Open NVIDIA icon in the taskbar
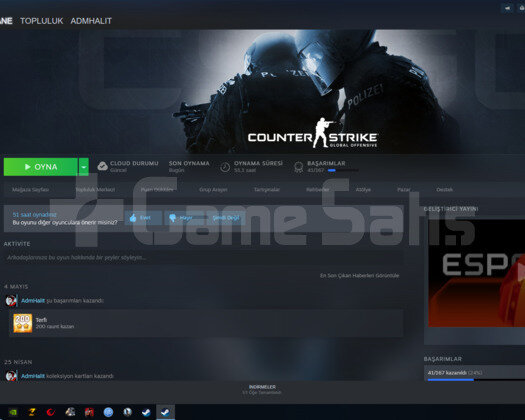Viewport: 525px width, 420px height. [13, 412]
